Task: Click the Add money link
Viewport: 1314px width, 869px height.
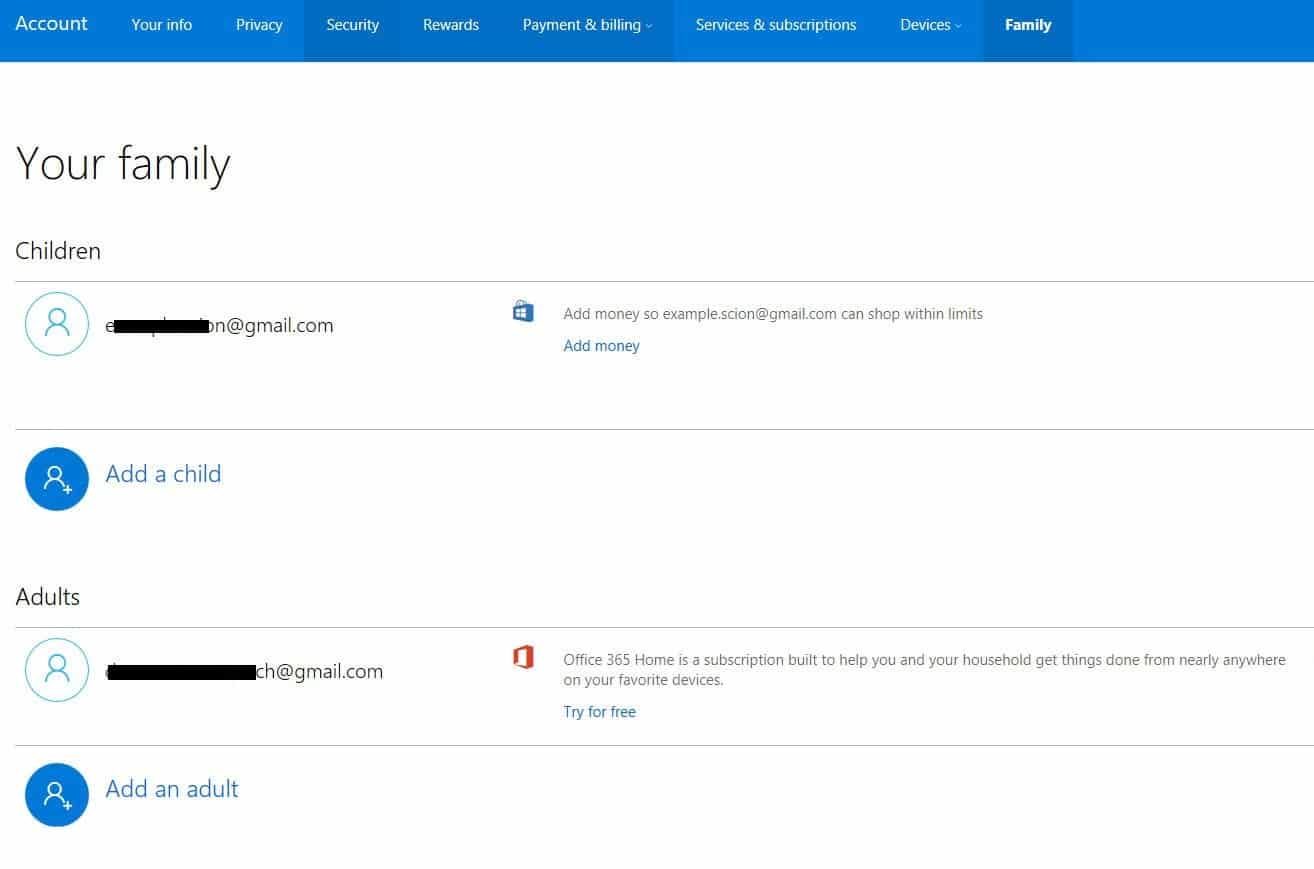Action: coord(601,346)
